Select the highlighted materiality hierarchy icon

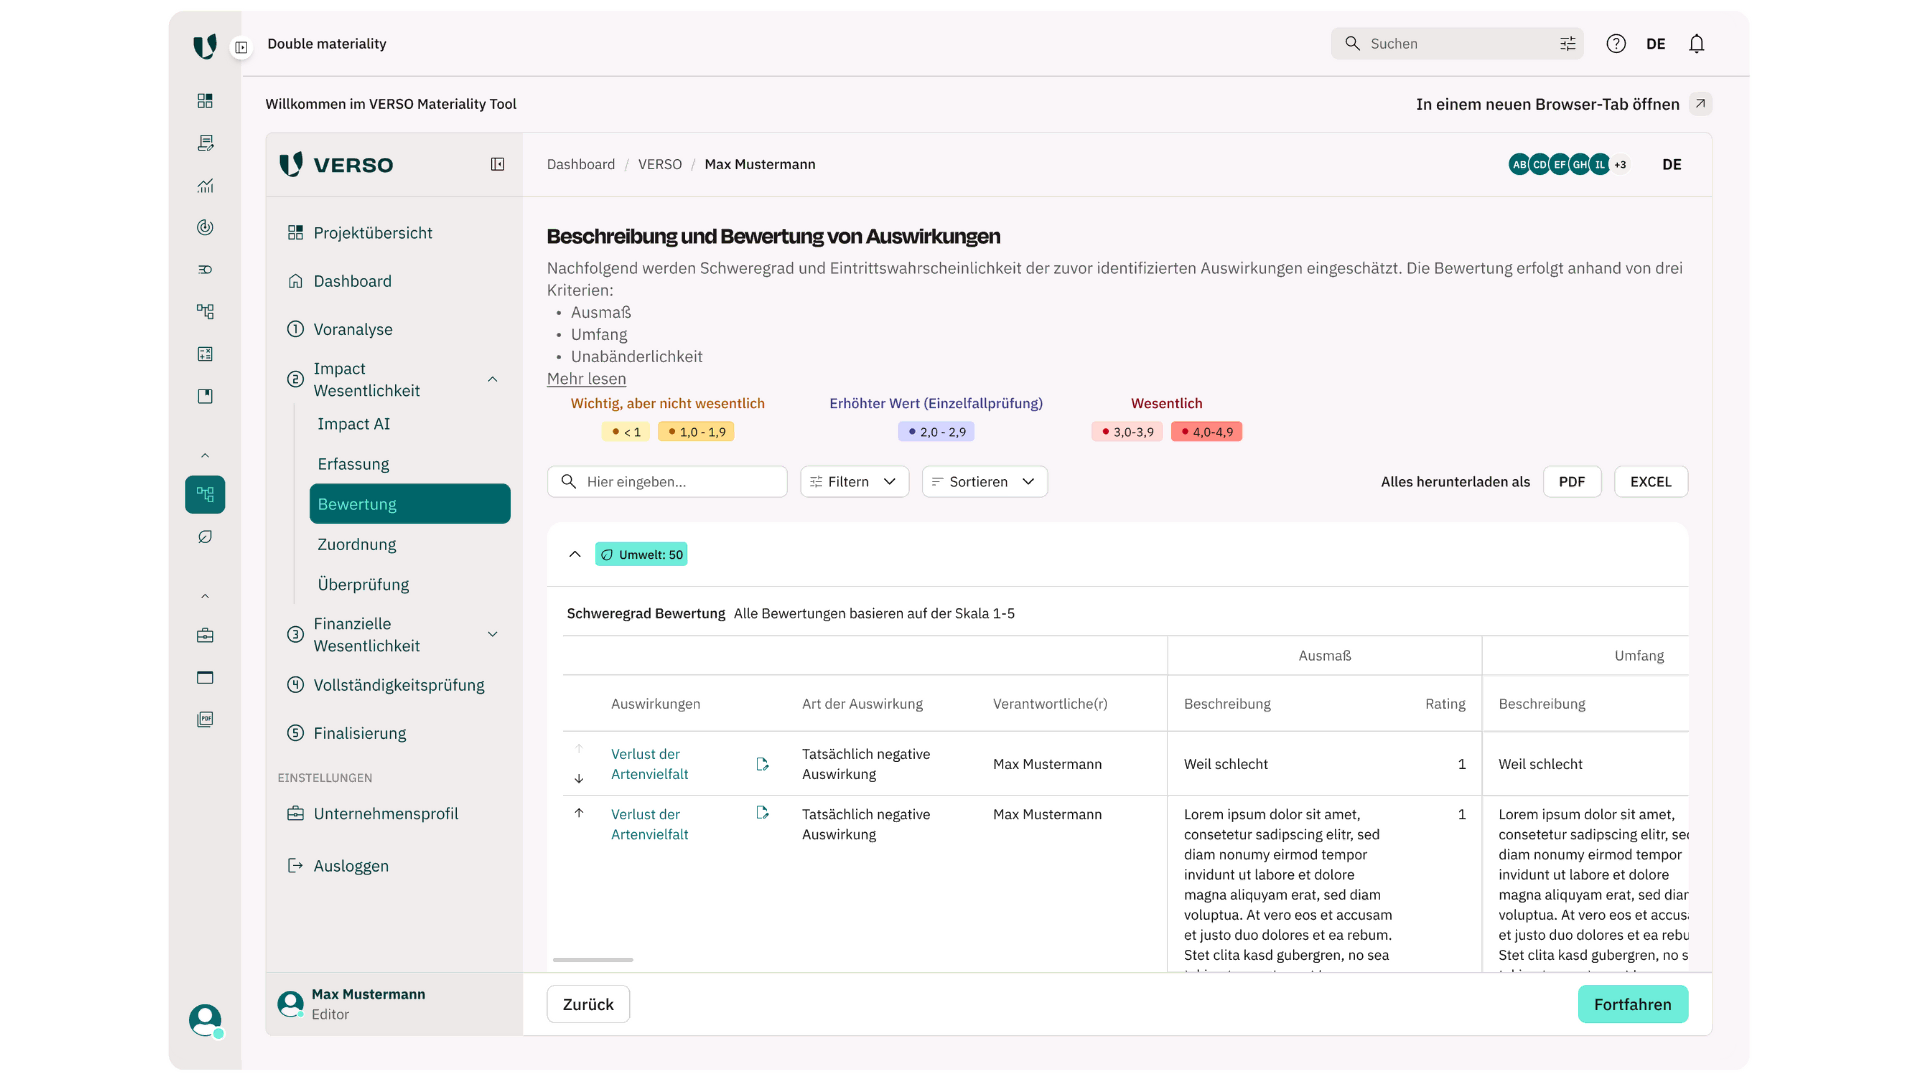point(205,494)
